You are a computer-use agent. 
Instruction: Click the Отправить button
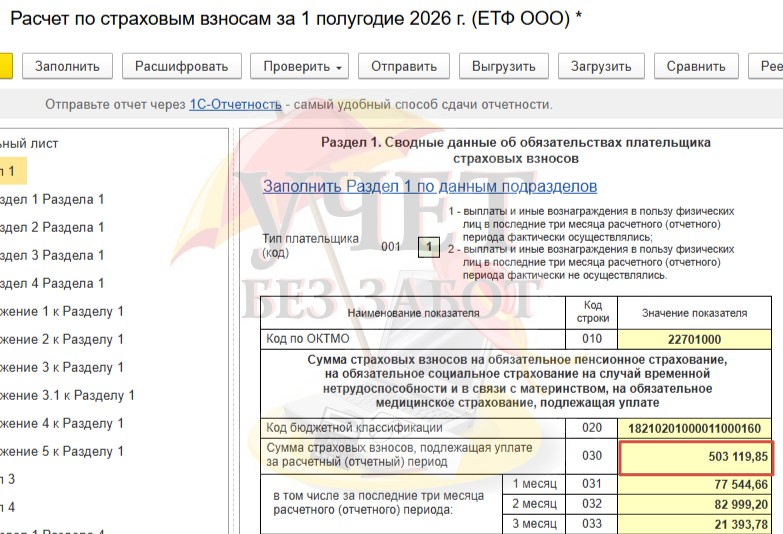tap(403, 66)
